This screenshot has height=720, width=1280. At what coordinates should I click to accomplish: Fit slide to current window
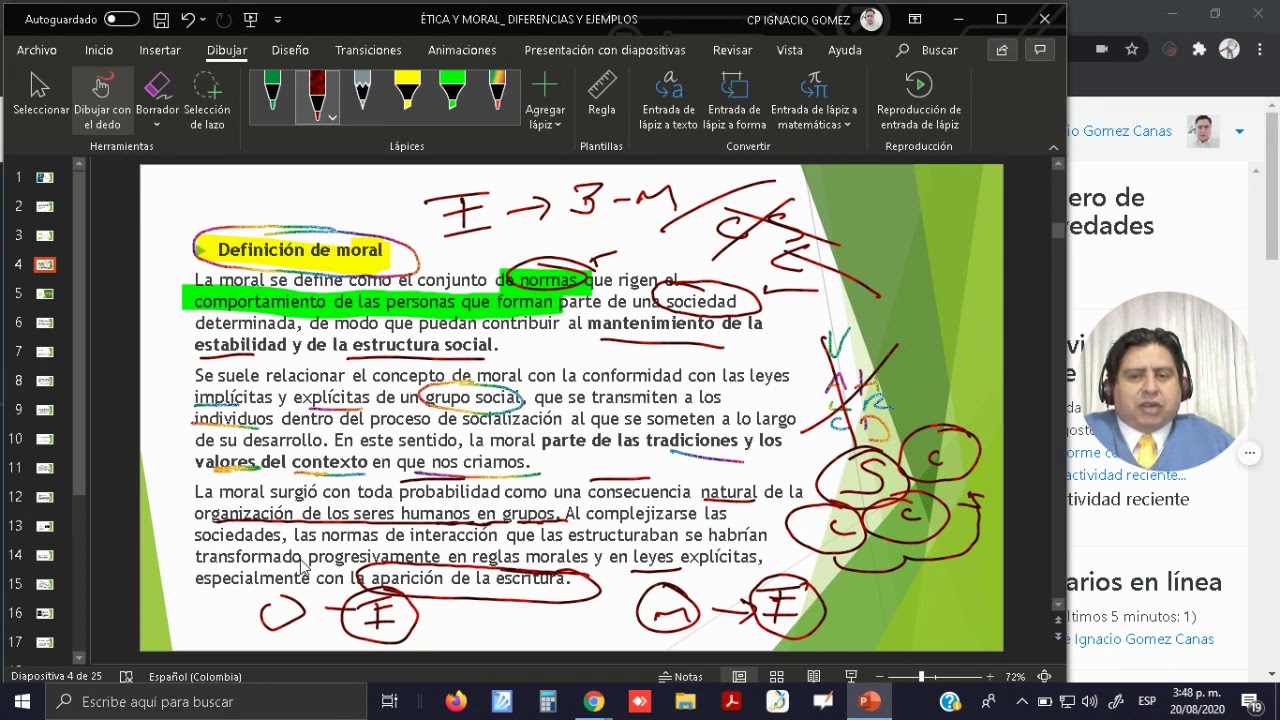click(1044, 677)
